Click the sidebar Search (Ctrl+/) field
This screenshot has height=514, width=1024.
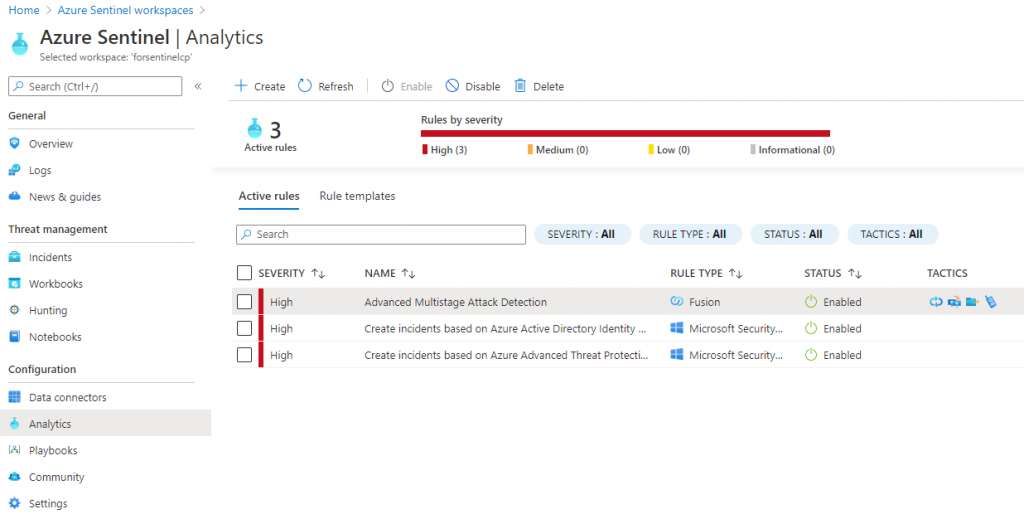pos(95,86)
